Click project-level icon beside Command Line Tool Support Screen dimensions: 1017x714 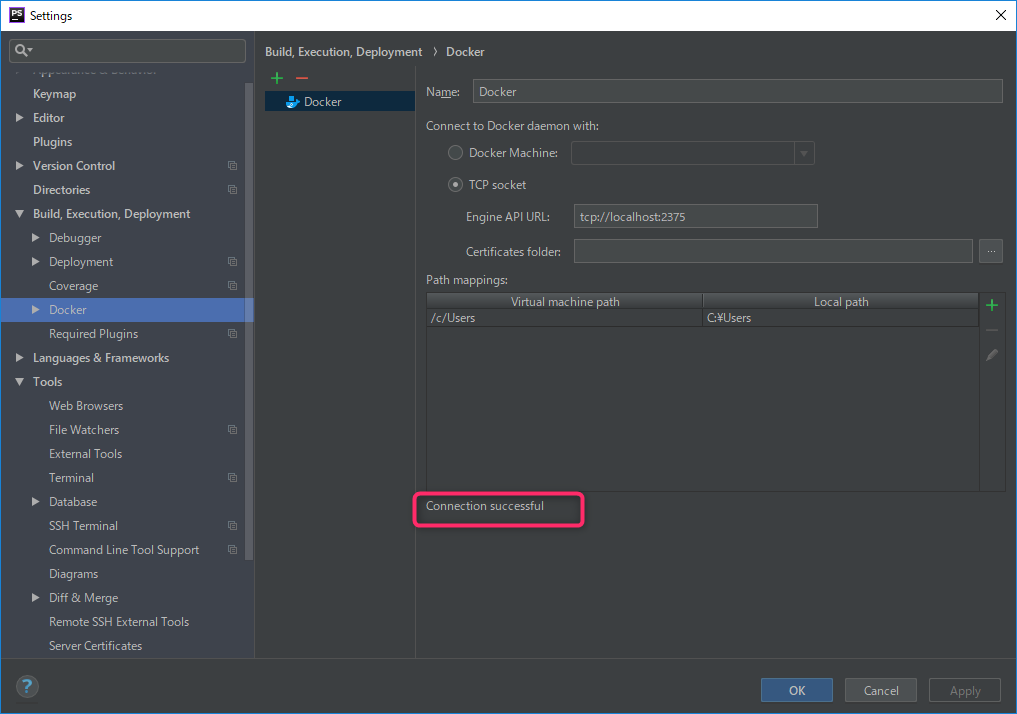pos(232,550)
